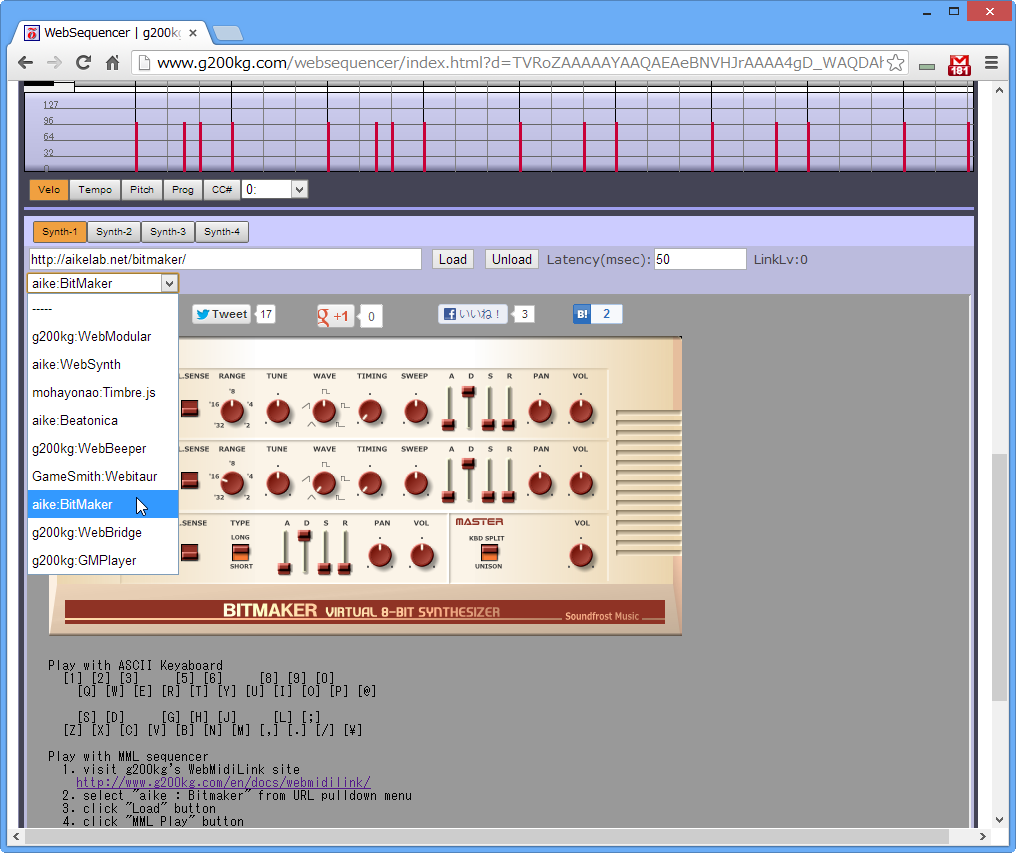Click the MASTER VOL knob

(x=581, y=555)
